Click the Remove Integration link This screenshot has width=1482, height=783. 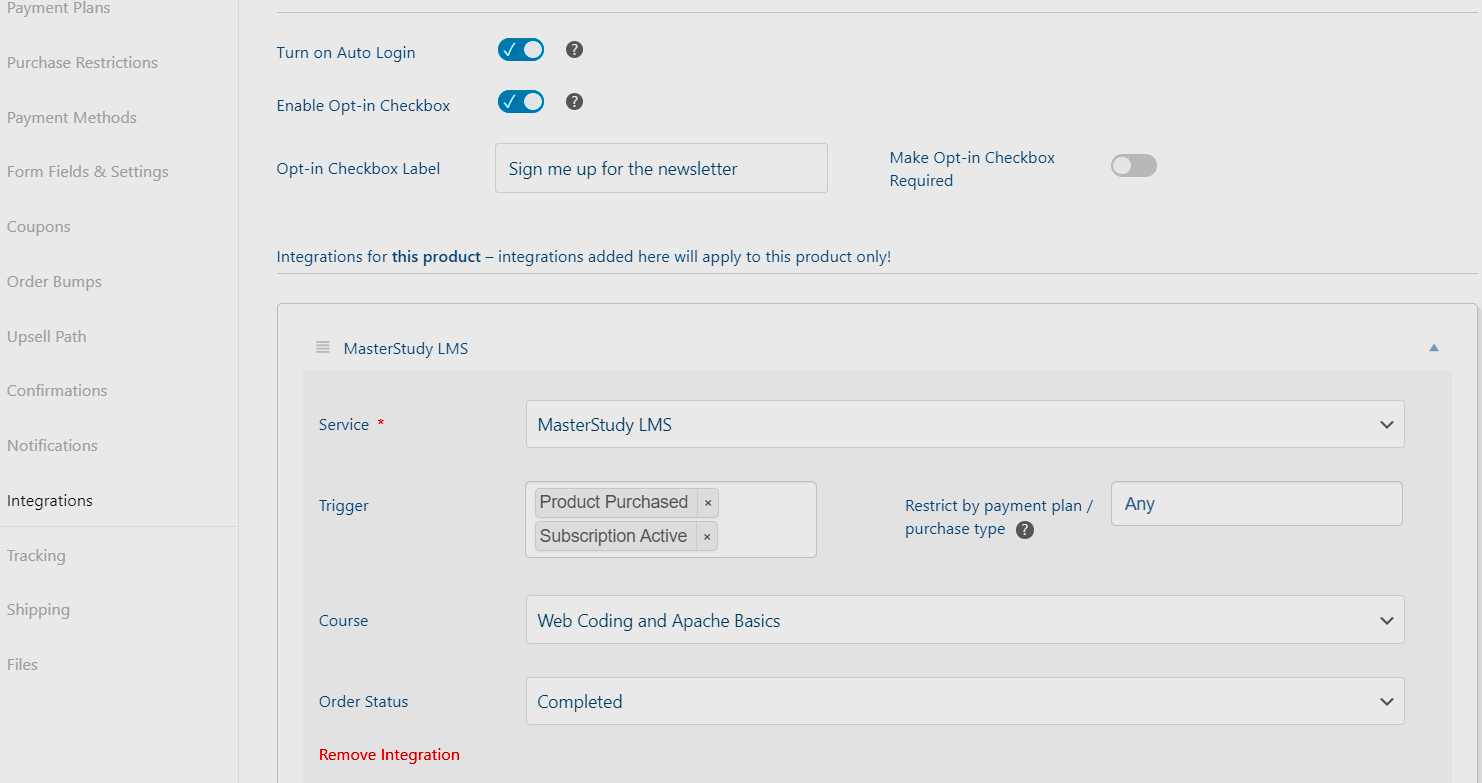pyautogui.click(x=389, y=754)
